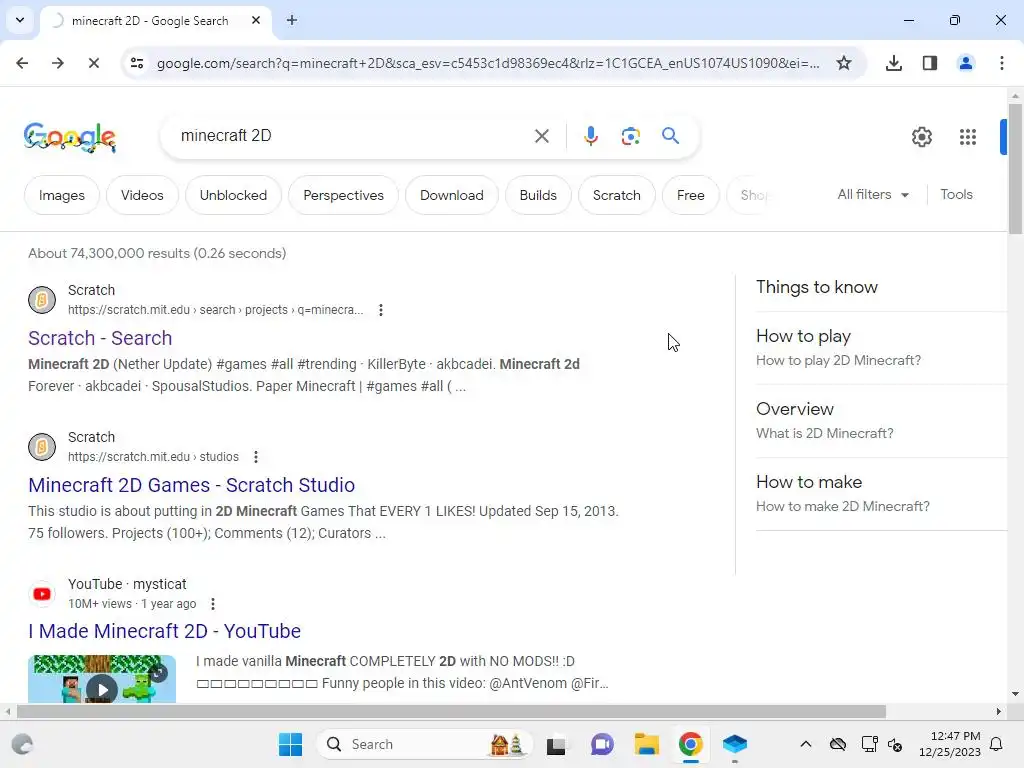Click the address bar URL
This screenshot has width=1024, height=768.
pos(488,63)
